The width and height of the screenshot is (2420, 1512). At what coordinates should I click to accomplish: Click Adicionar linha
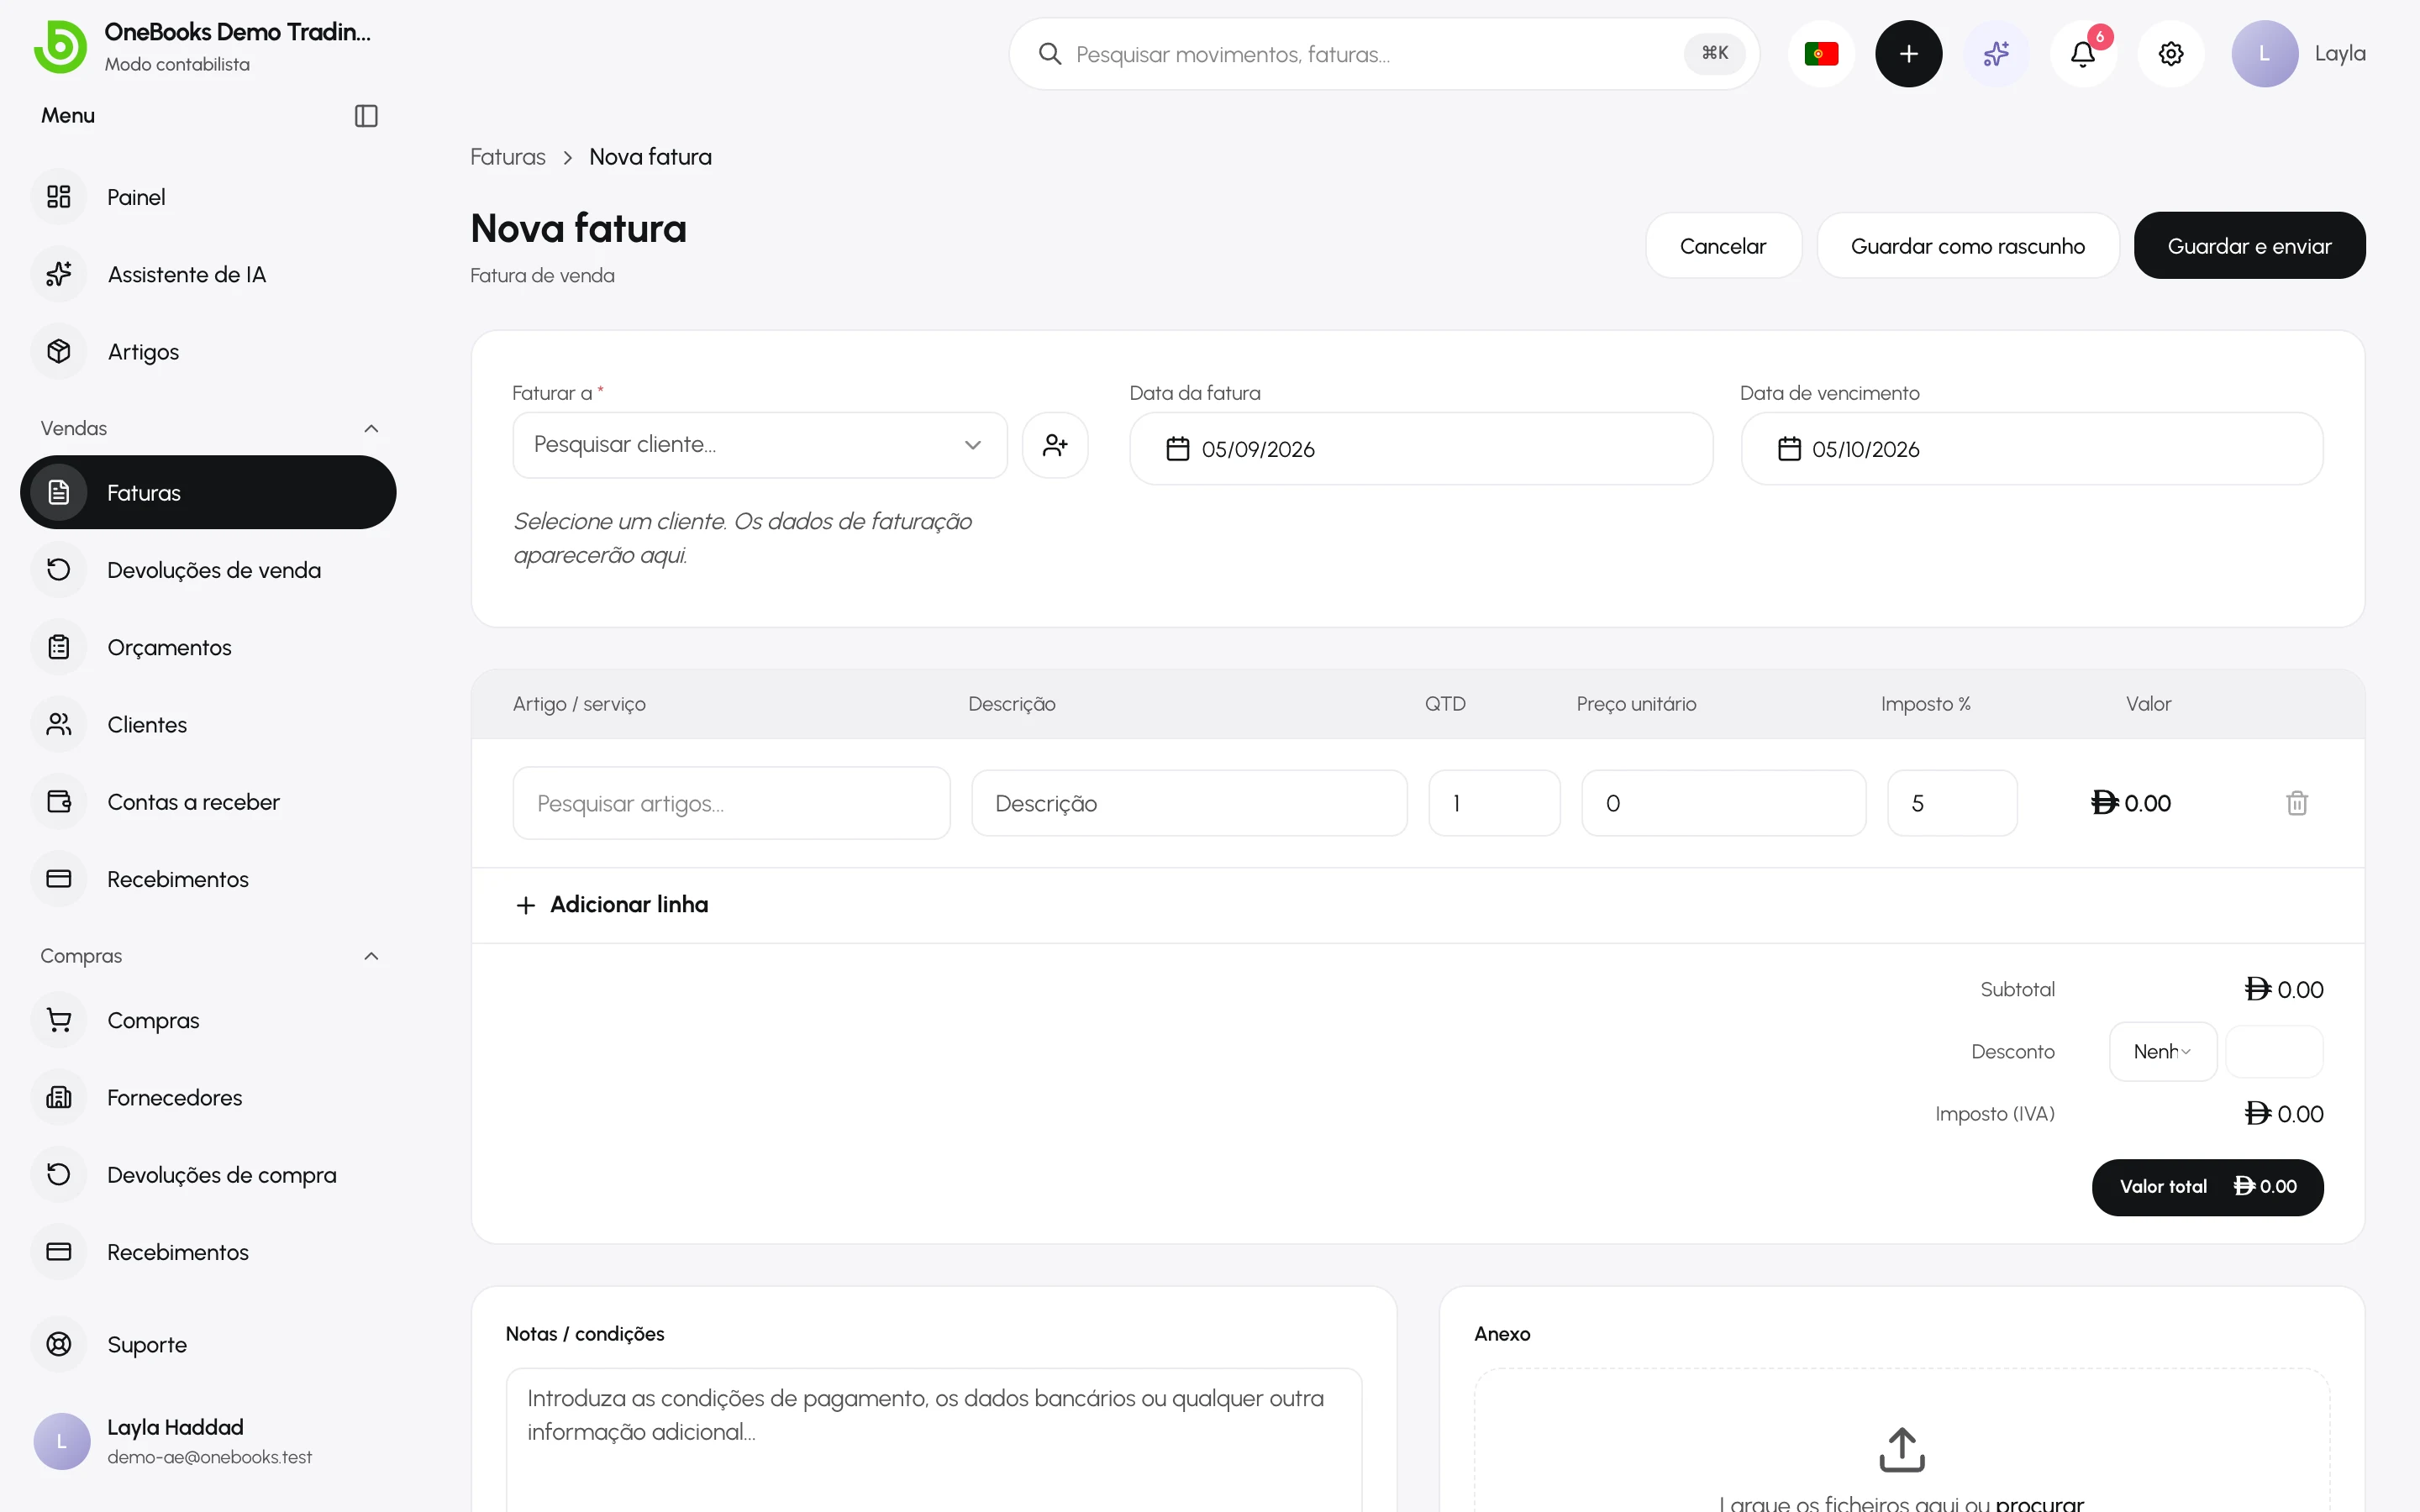(x=612, y=905)
